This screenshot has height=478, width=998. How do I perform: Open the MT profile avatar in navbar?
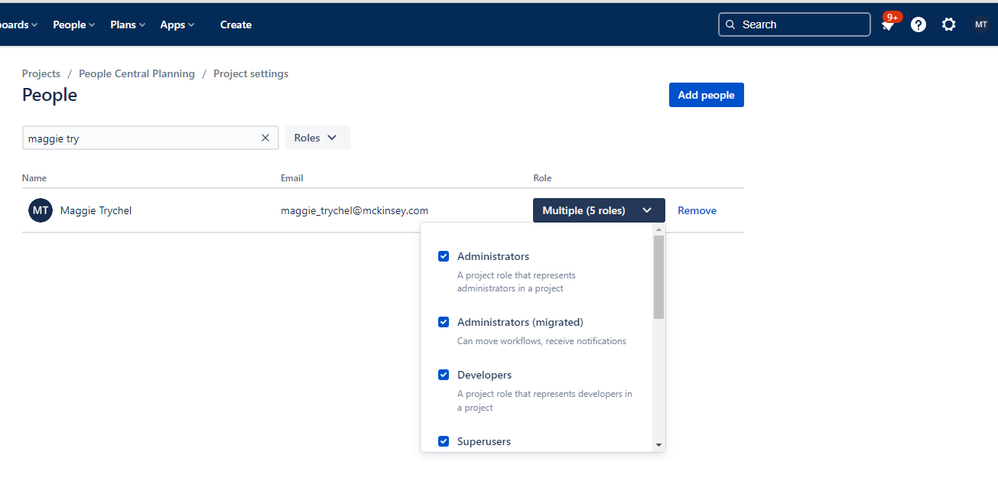pyautogui.click(x=980, y=25)
